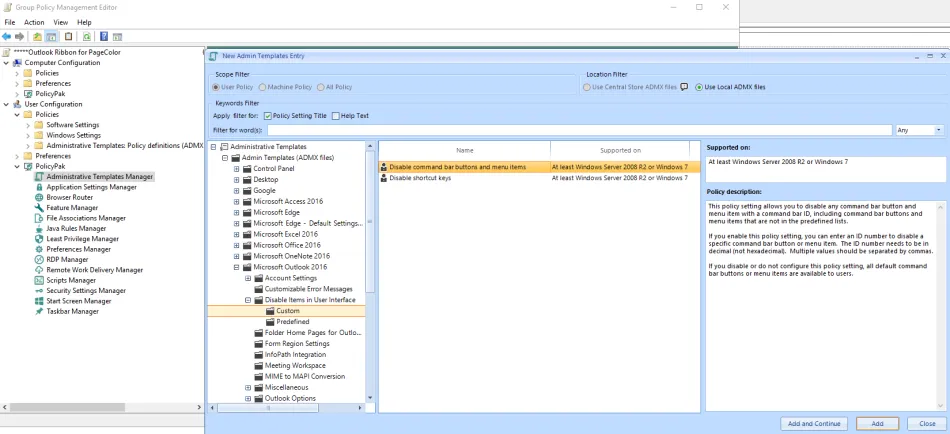Enable the Help Text checkbox

point(336,116)
